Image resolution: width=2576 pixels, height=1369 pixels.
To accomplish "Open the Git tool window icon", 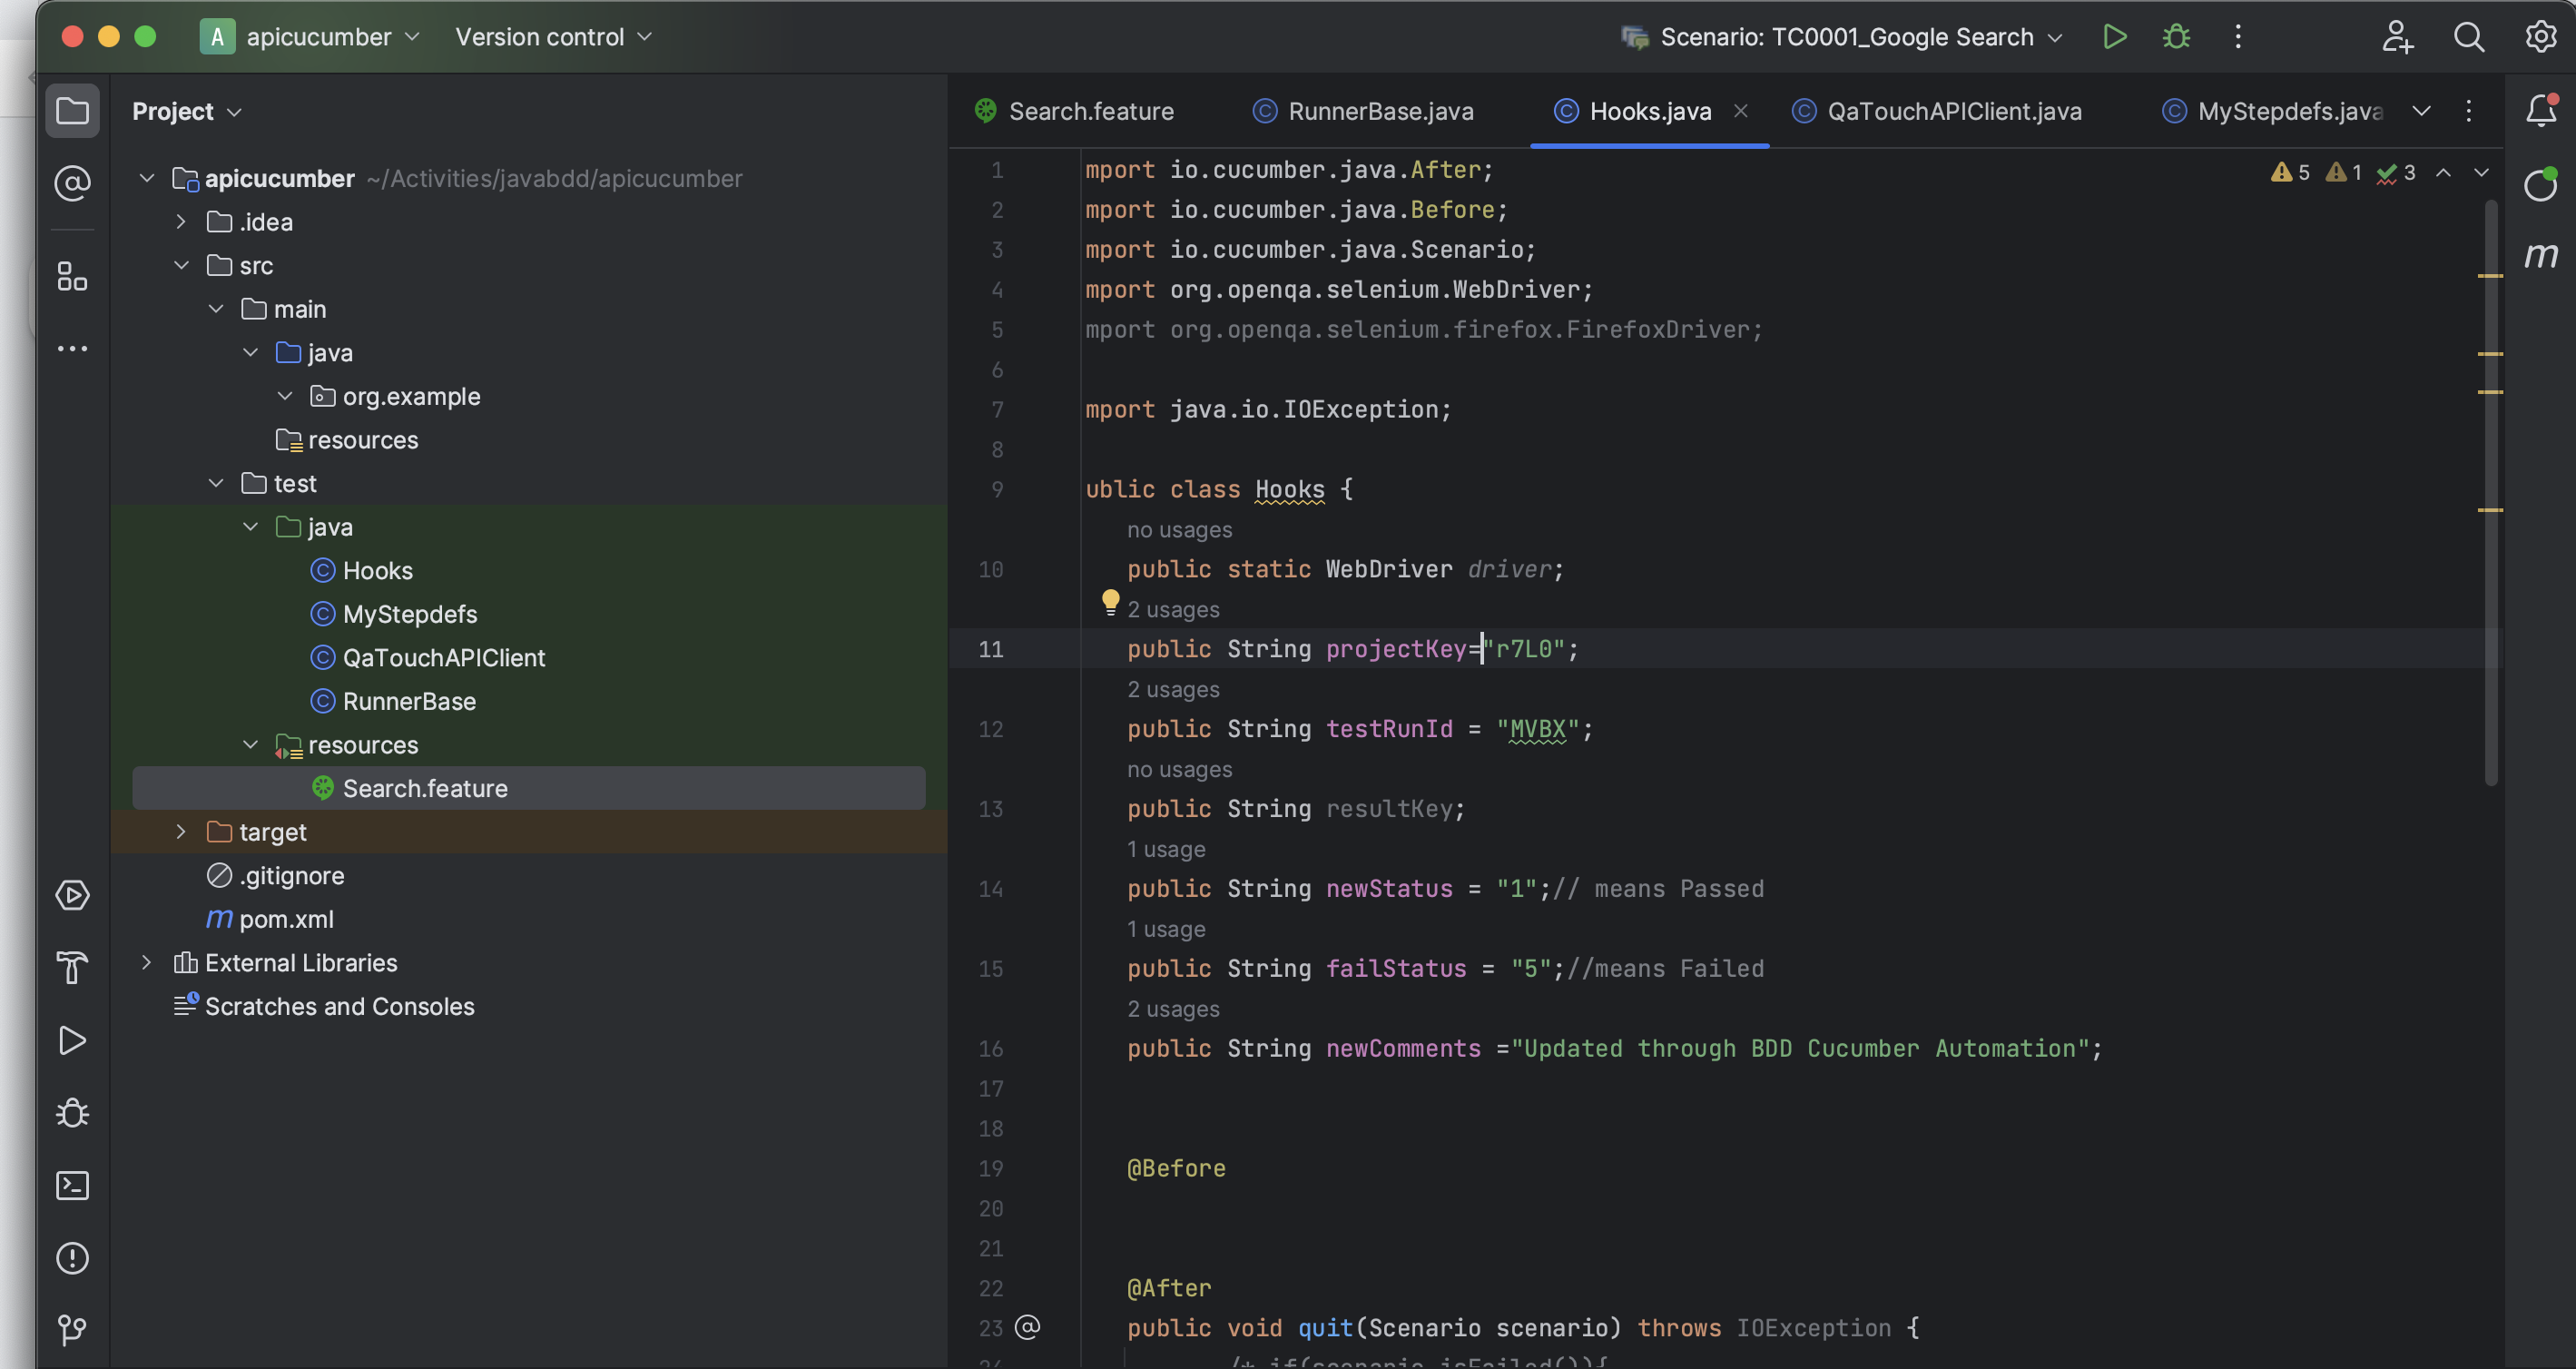I will coord(72,1330).
